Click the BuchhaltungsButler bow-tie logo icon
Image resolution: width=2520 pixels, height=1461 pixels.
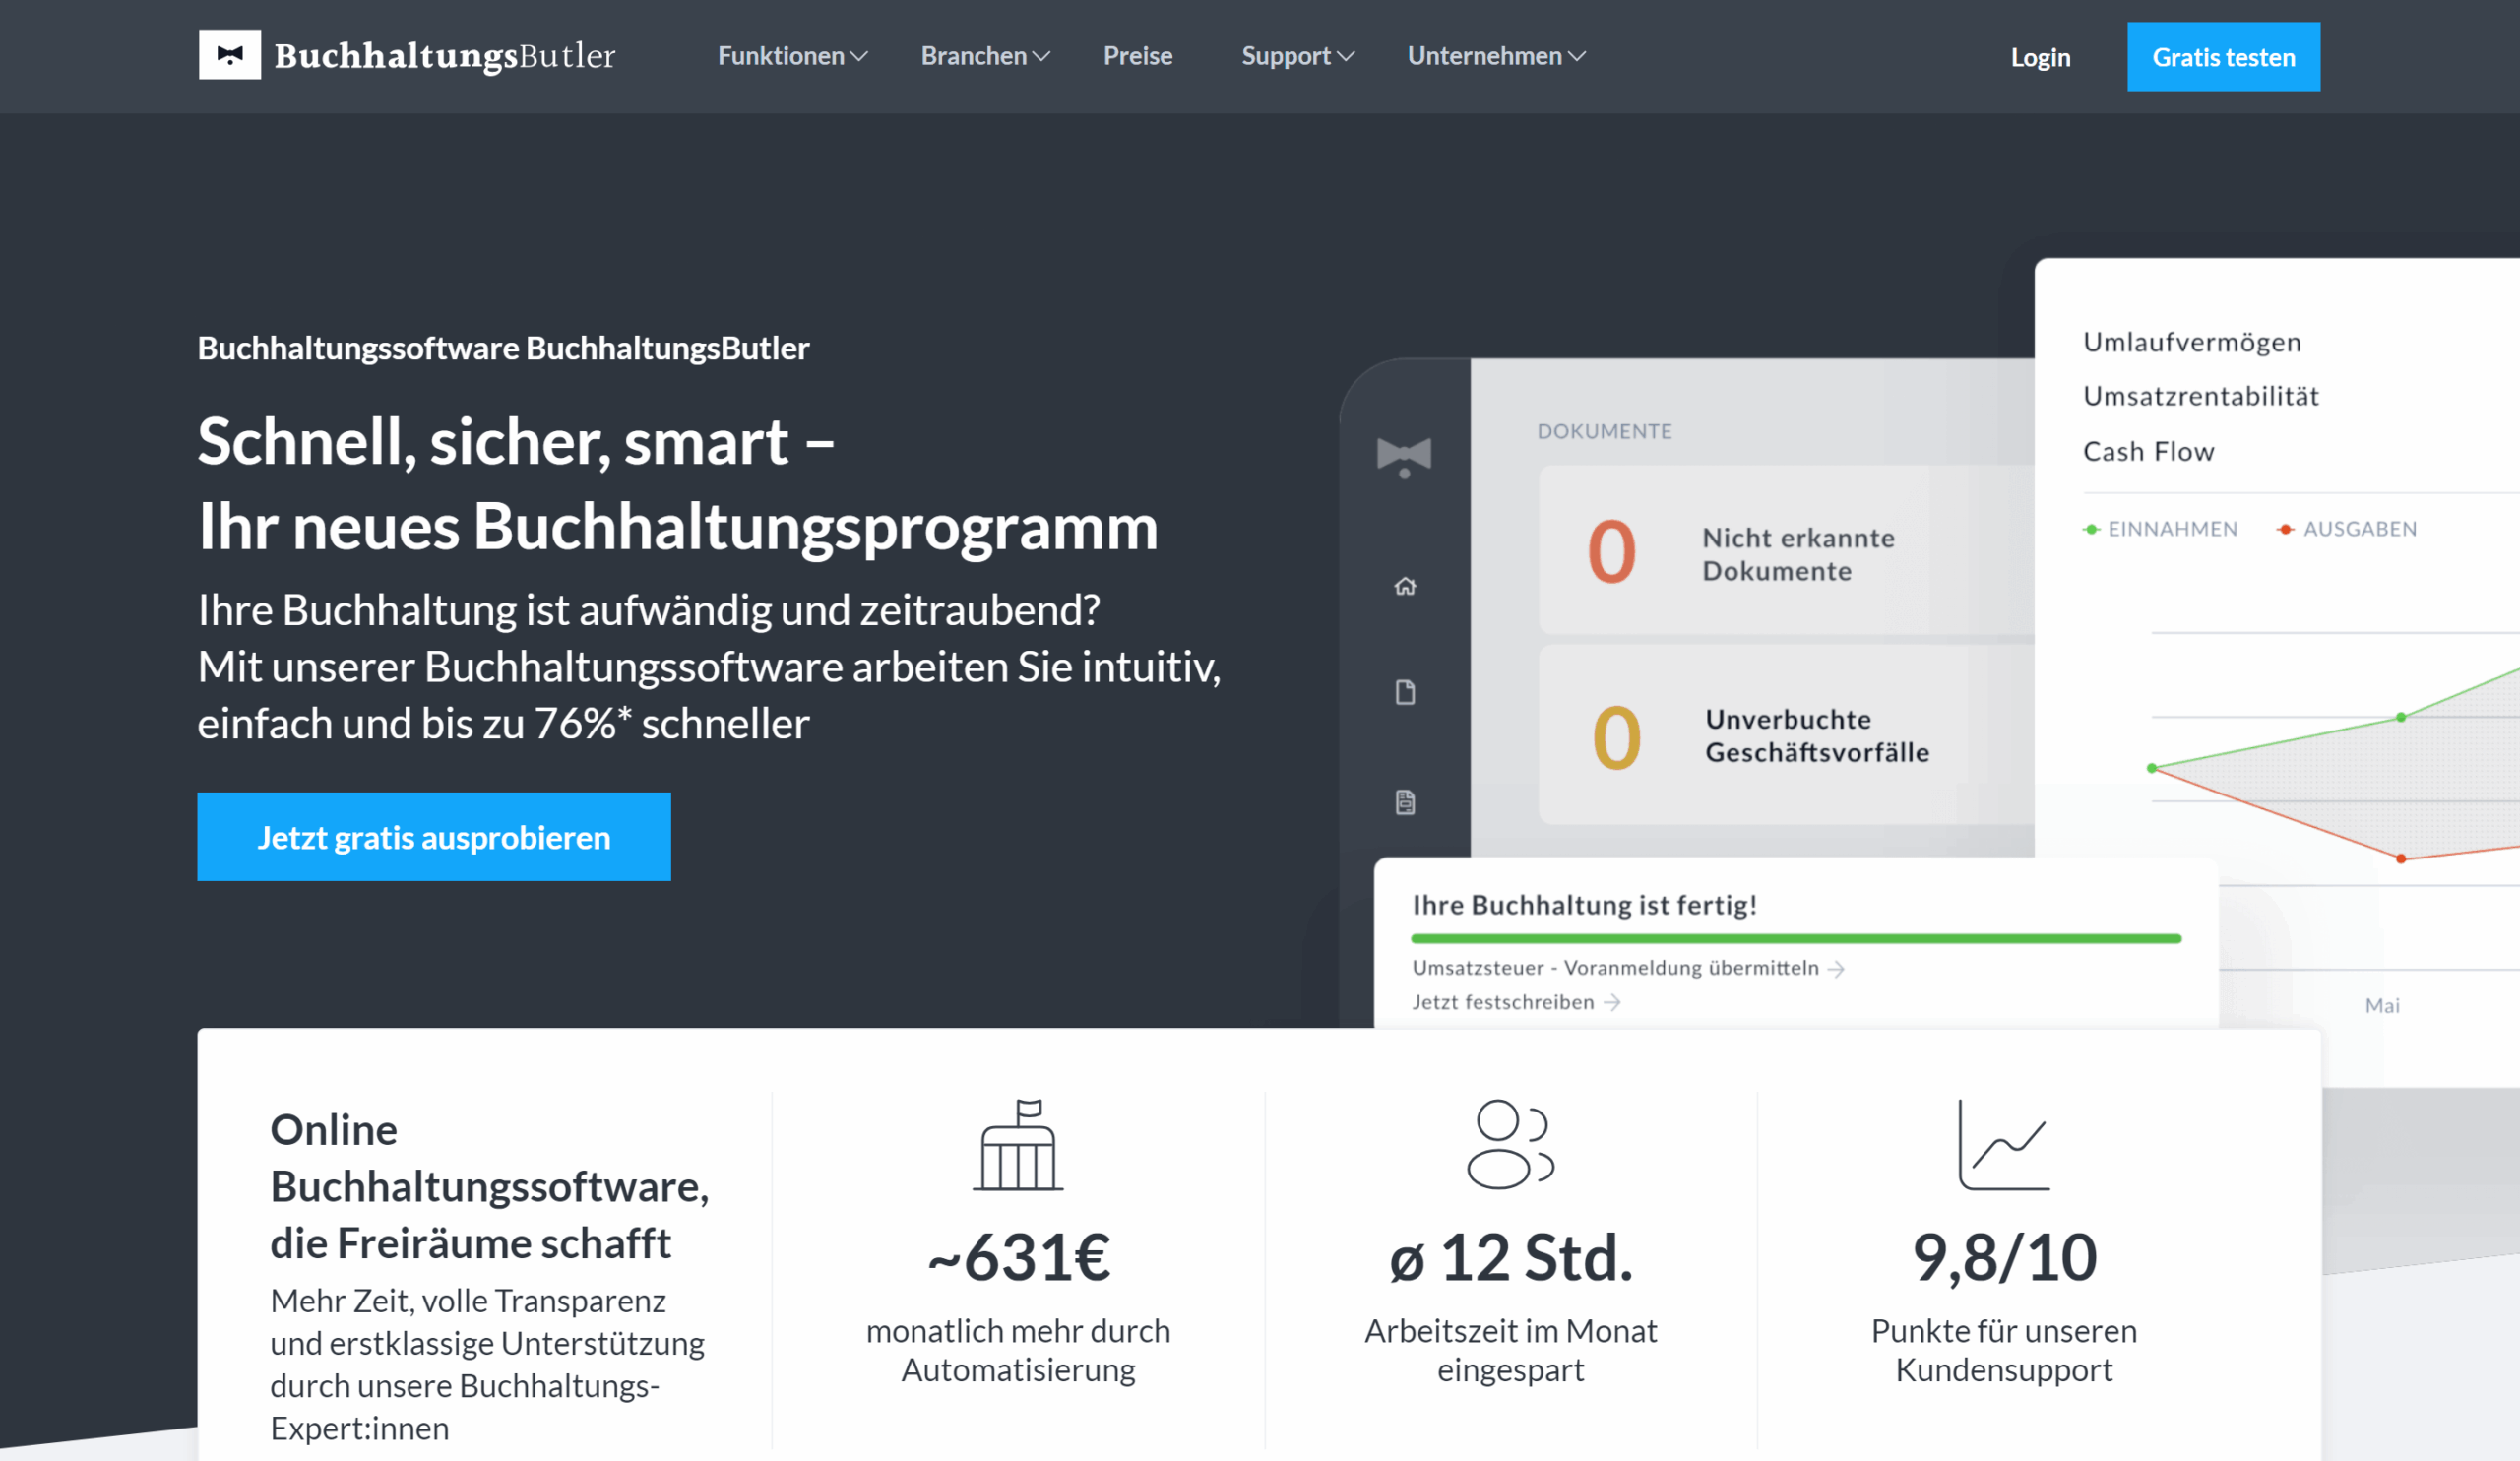229,55
